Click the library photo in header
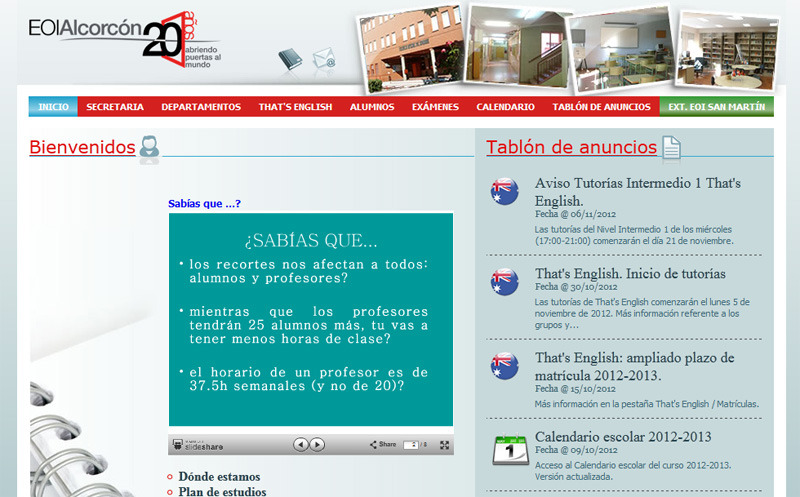Viewport: 800px width, 497px height. (728, 51)
